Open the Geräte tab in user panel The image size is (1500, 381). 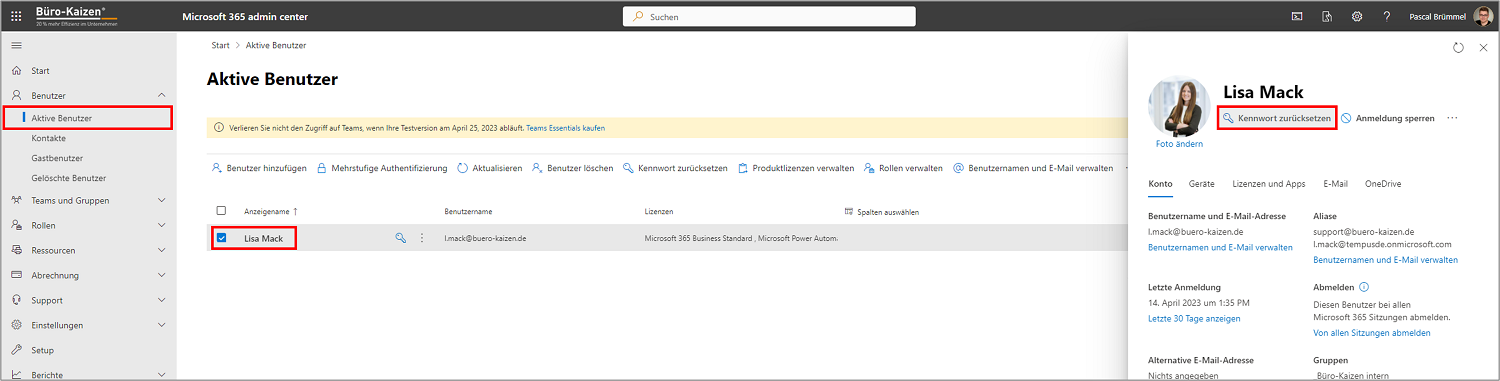click(1202, 184)
